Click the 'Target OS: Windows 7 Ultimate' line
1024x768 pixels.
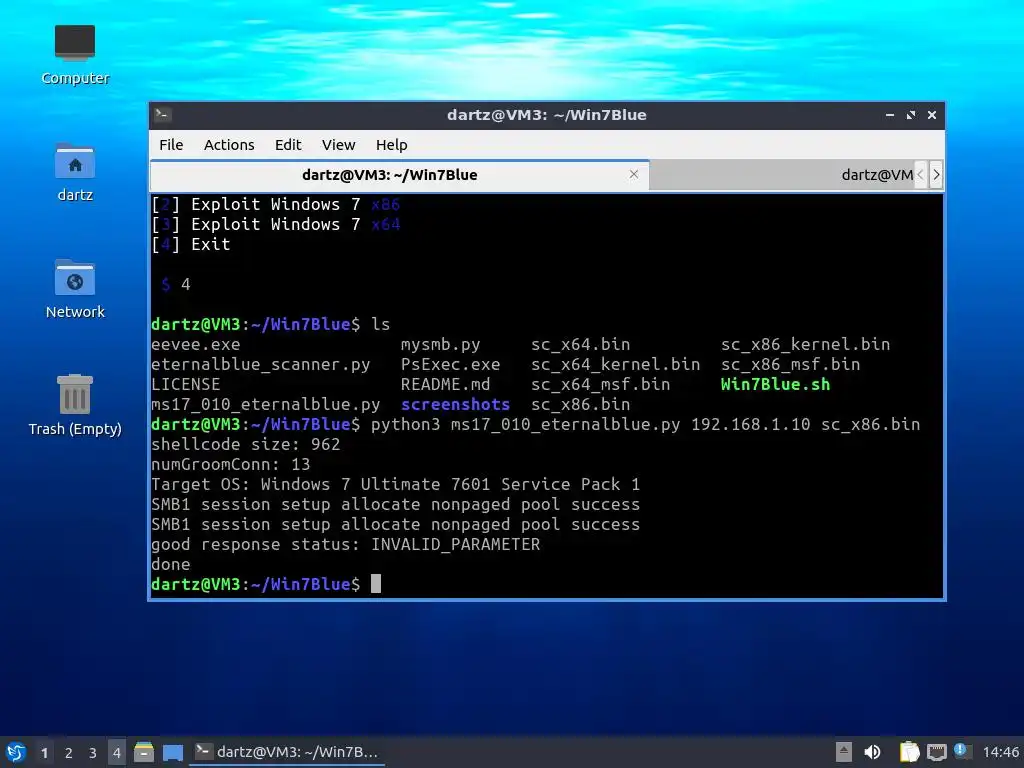pyautogui.click(x=395, y=484)
